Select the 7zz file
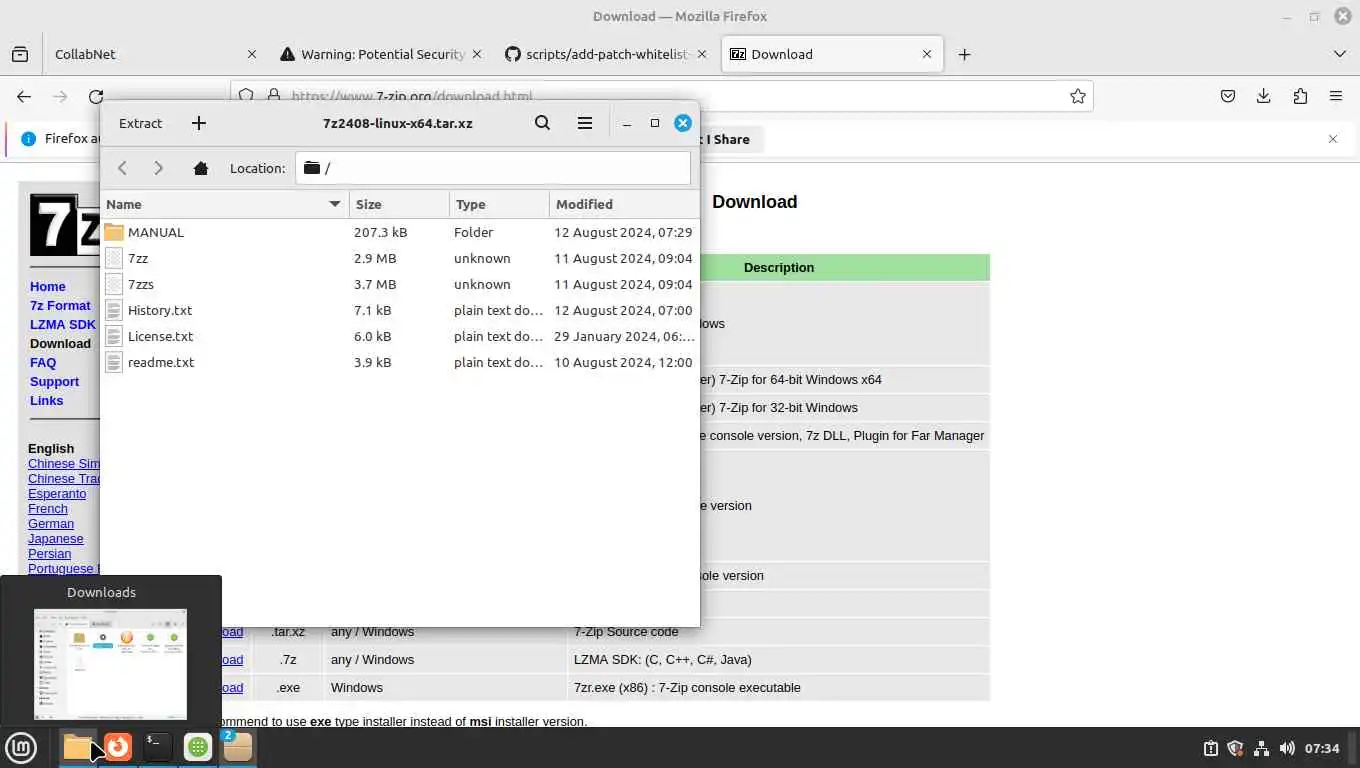 pyautogui.click(x=400, y=258)
